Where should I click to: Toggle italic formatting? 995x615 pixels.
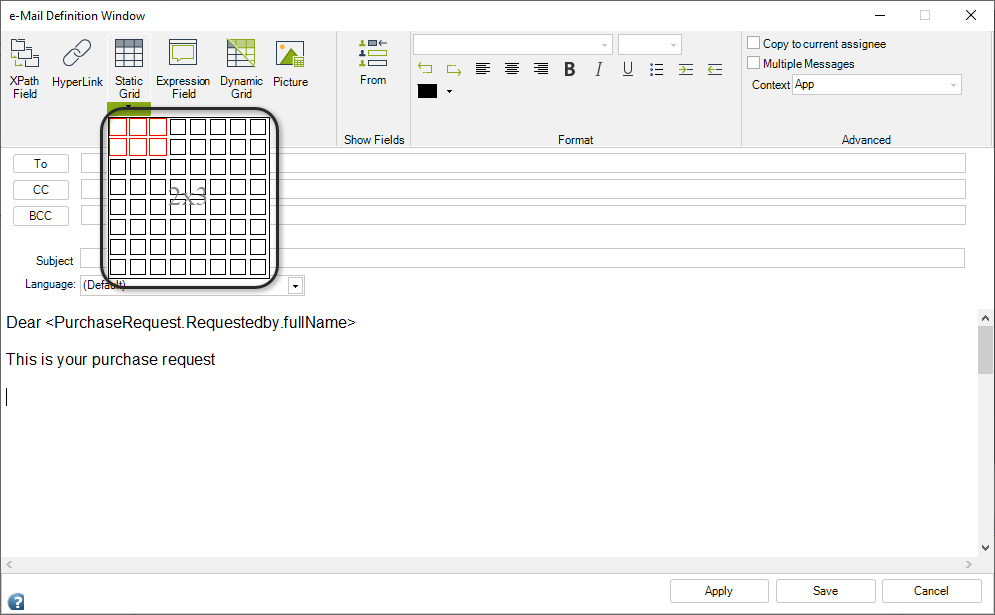pos(598,69)
